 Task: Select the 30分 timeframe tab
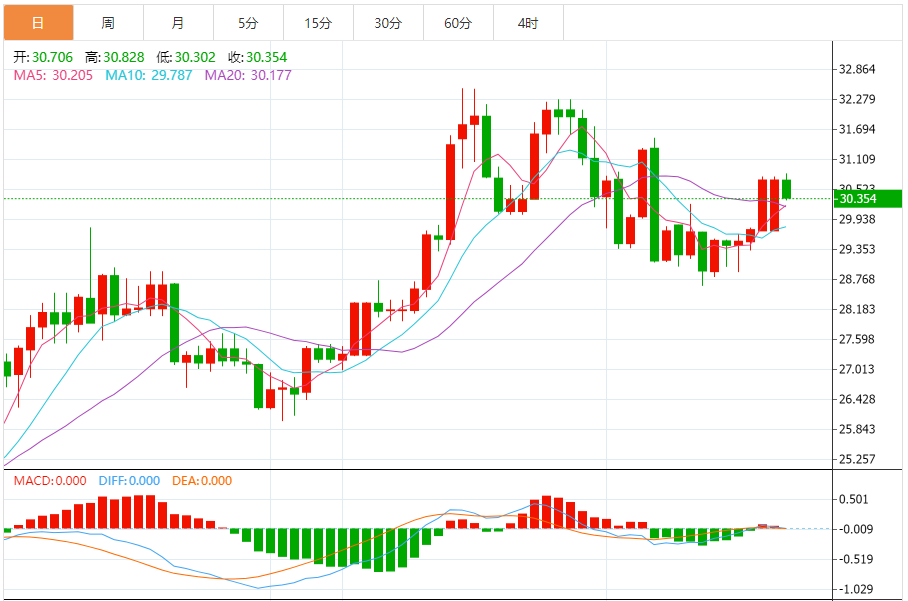coord(389,23)
